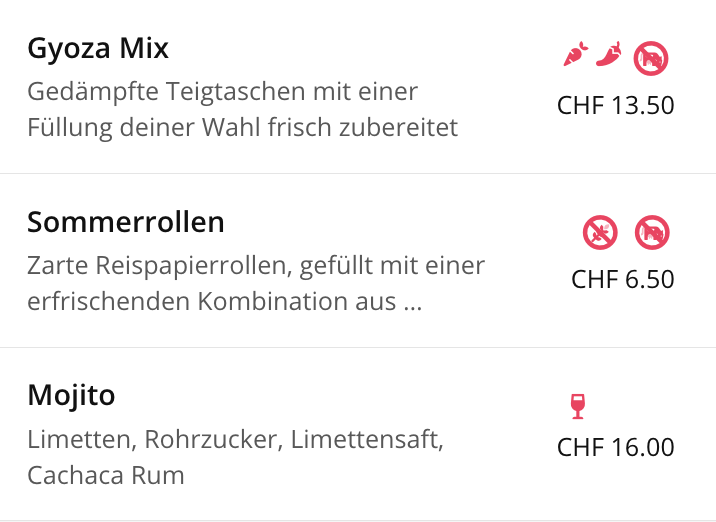This screenshot has width=716, height=522.
Task: Click the 'Gedämpfte Teigtaschen mit einer' description line
Action: coord(222,92)
